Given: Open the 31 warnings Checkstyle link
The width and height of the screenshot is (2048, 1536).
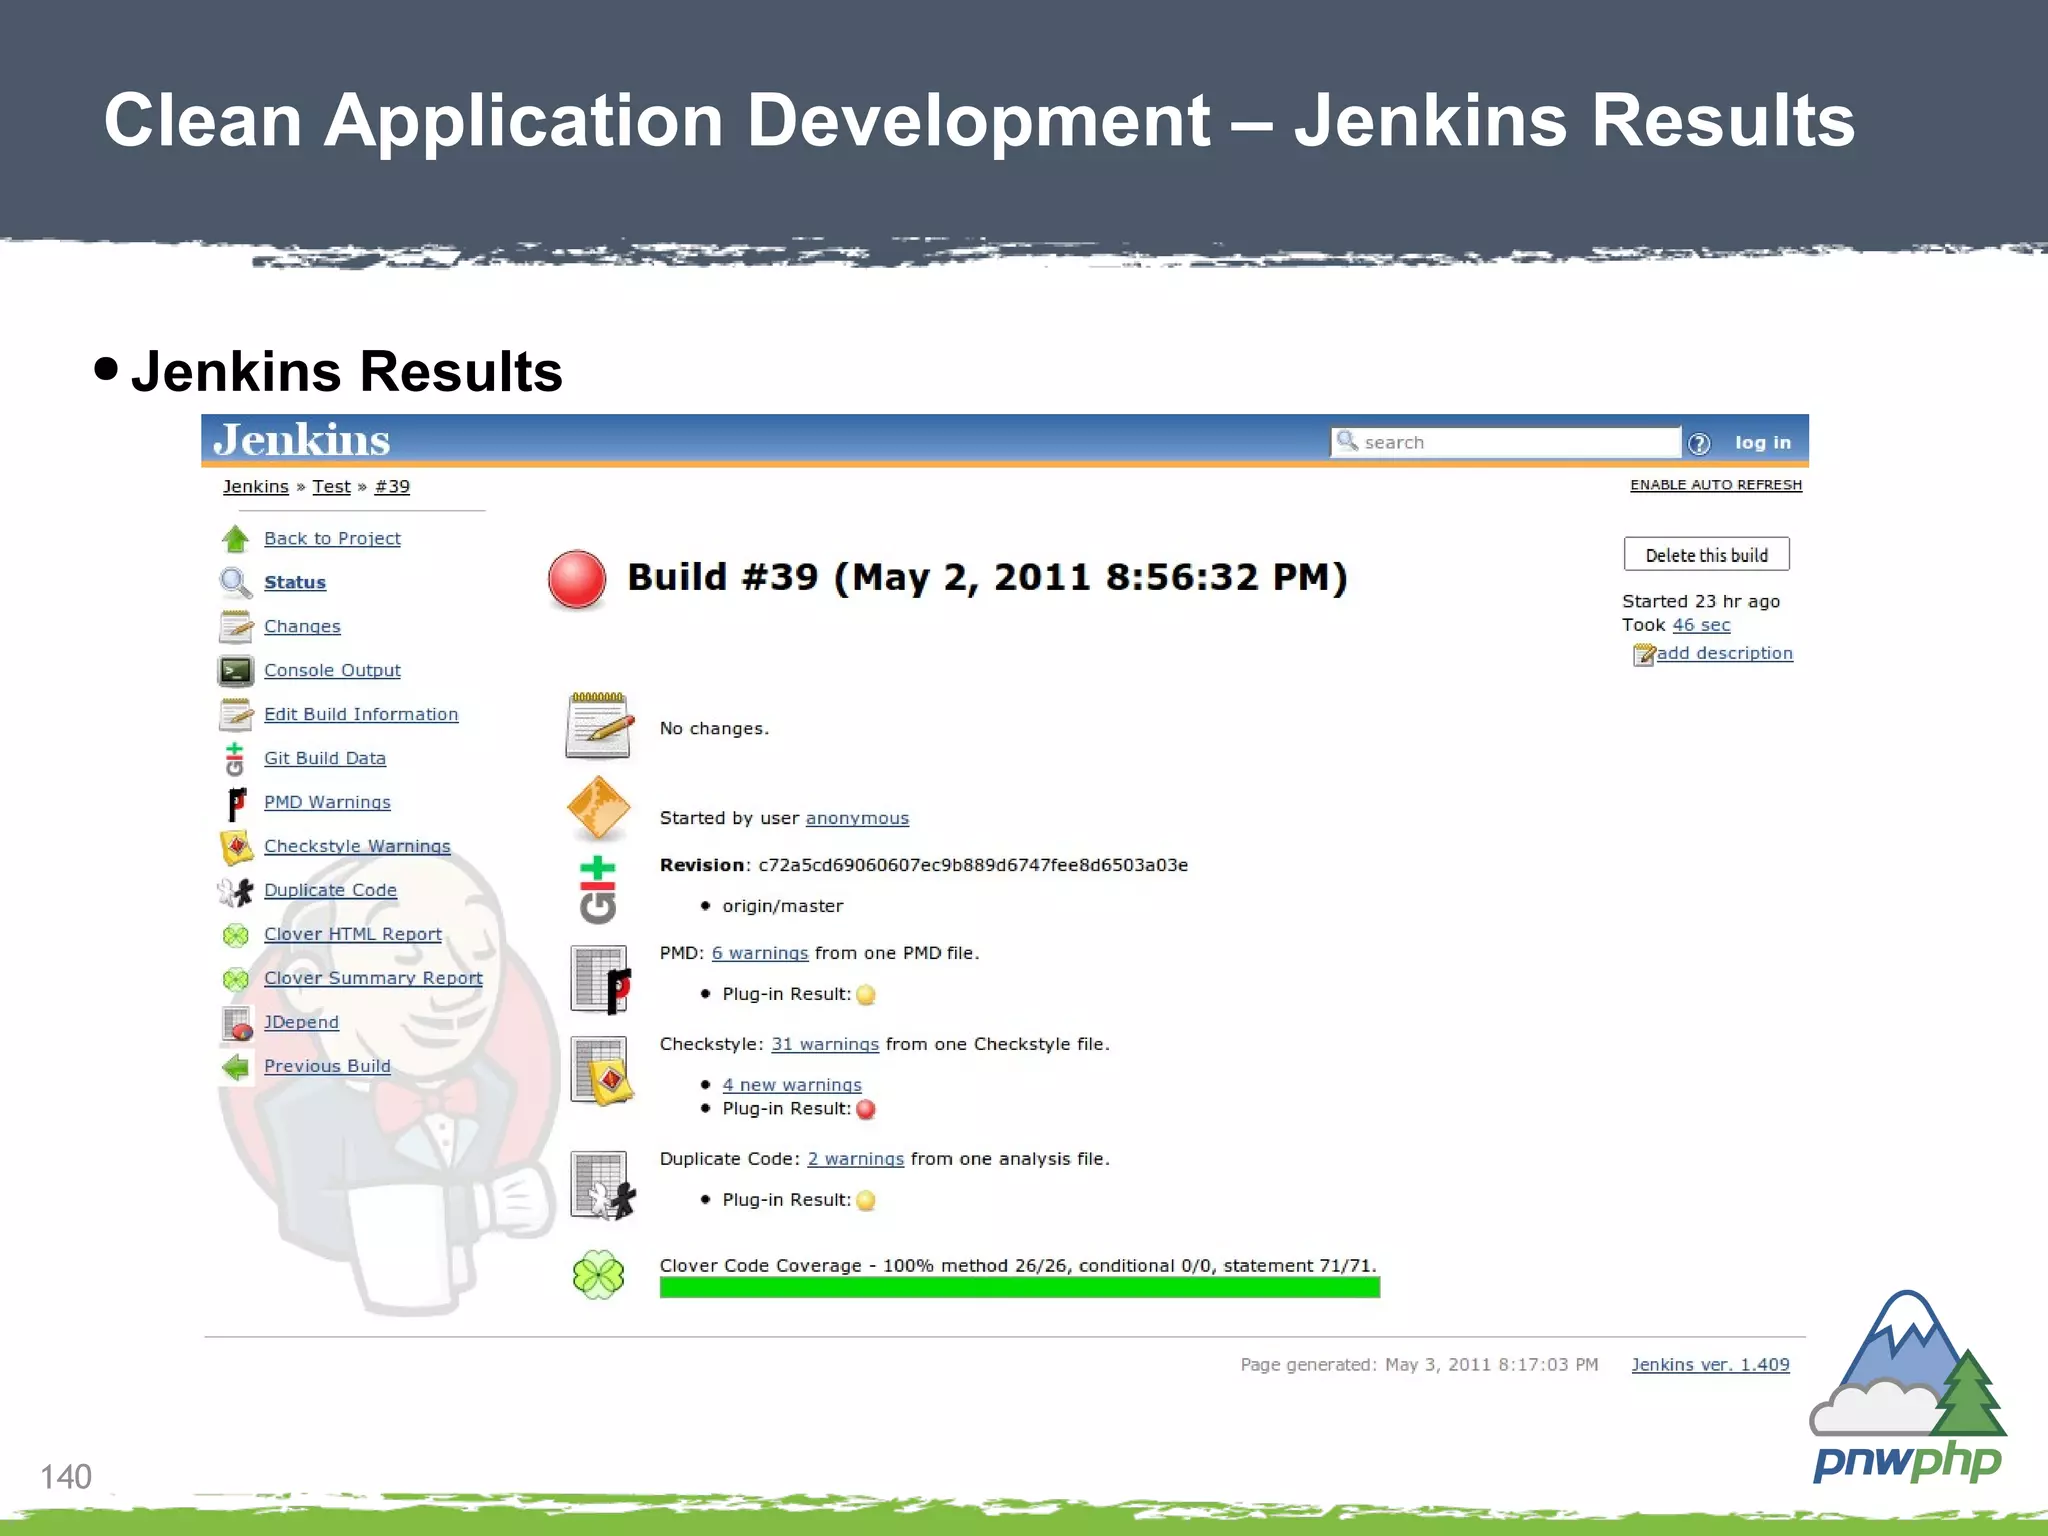Looking at the screenshot, I should [x=825, y=1044].
